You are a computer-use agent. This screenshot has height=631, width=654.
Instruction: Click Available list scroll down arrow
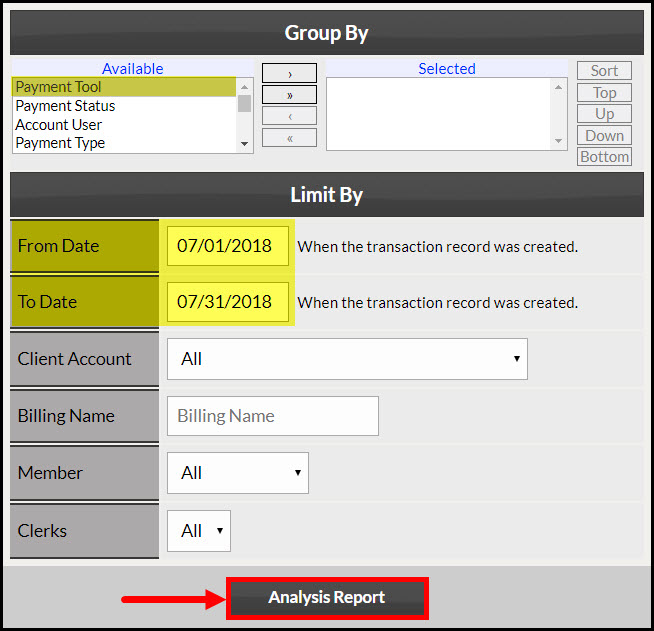244,143
